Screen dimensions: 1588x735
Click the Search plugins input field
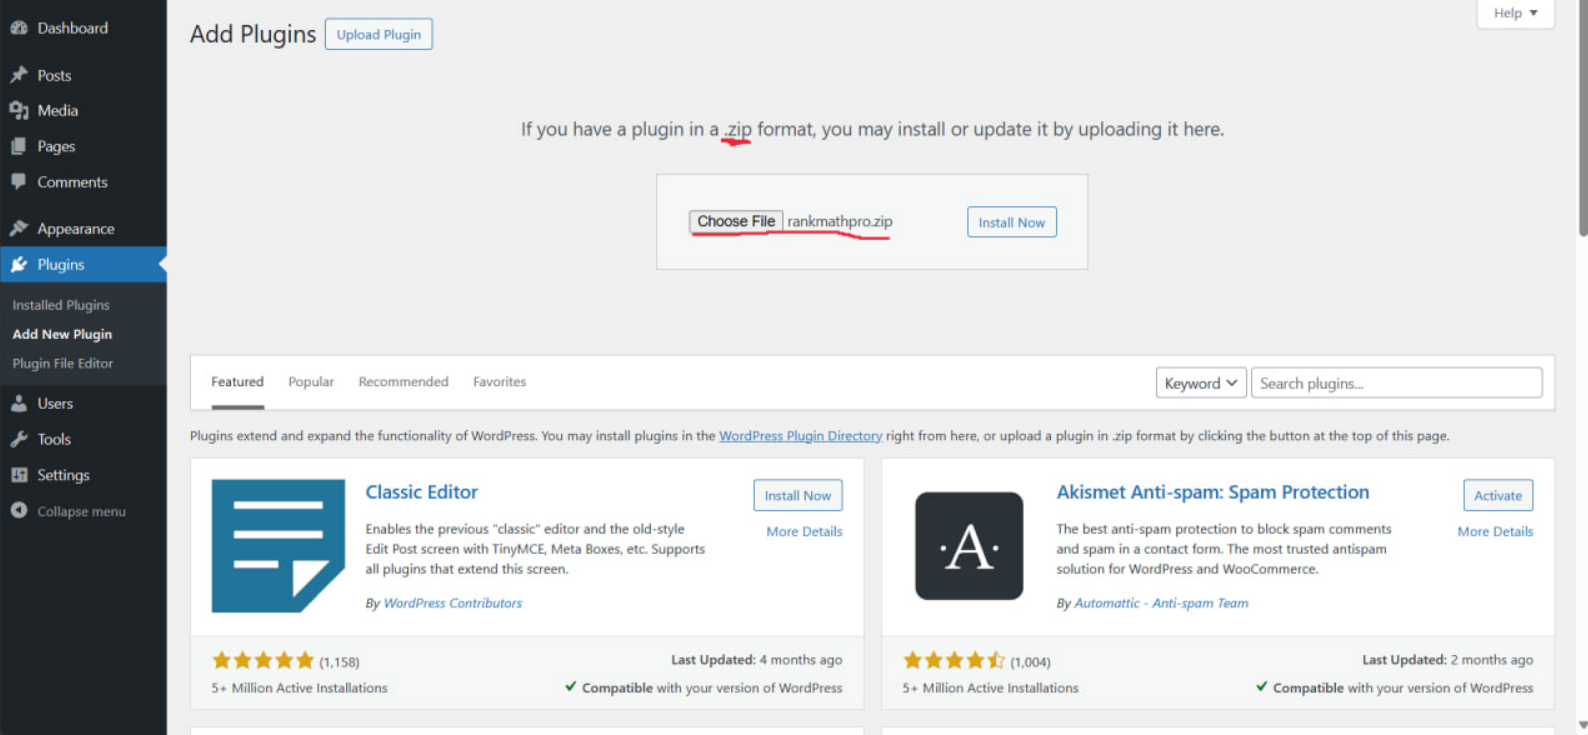click(x=1397, y=383)
